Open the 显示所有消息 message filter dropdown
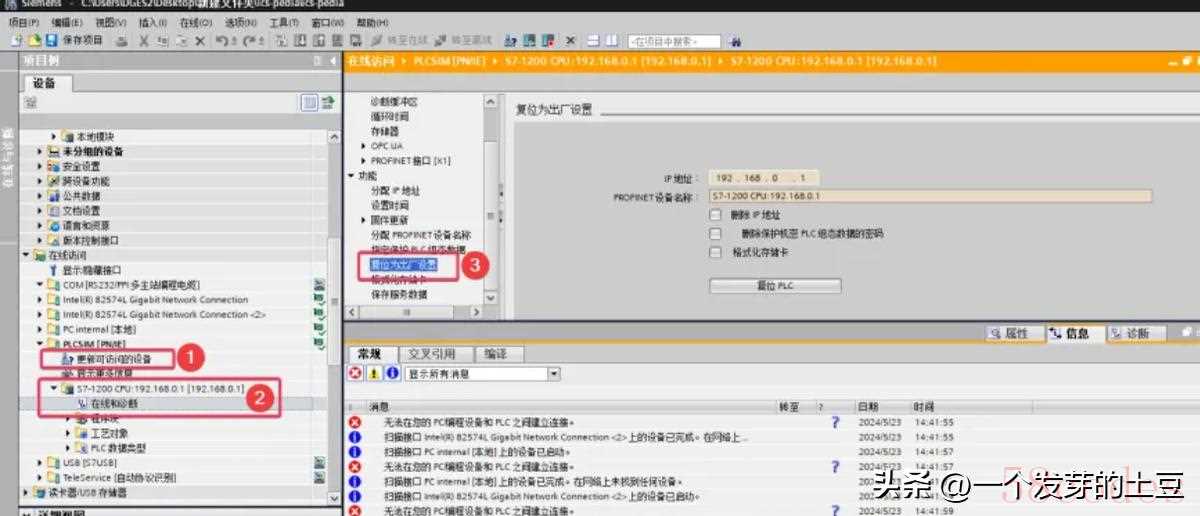 tap(554, 373)
